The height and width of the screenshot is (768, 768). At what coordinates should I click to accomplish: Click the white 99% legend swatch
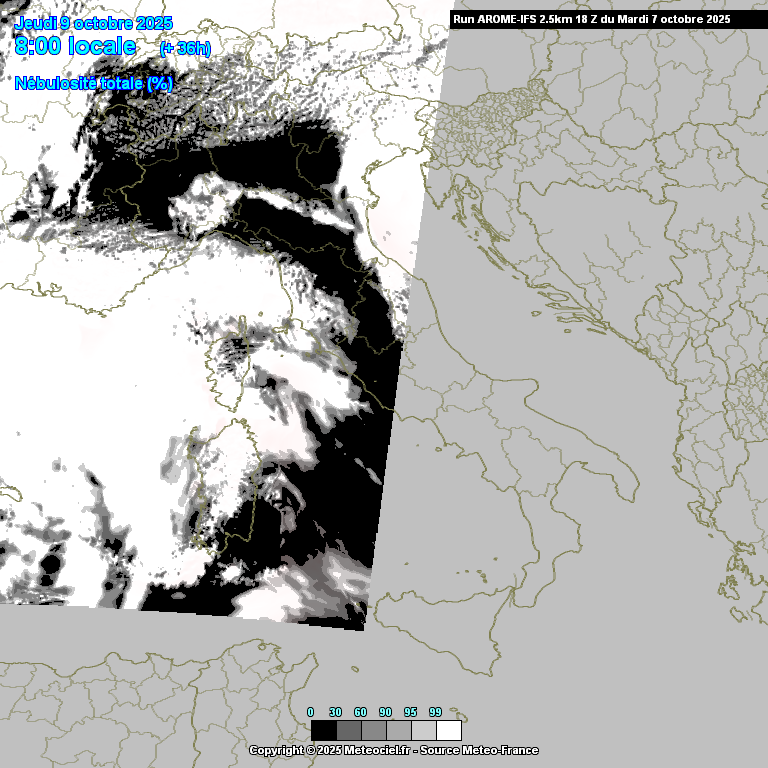coord(449,730)
